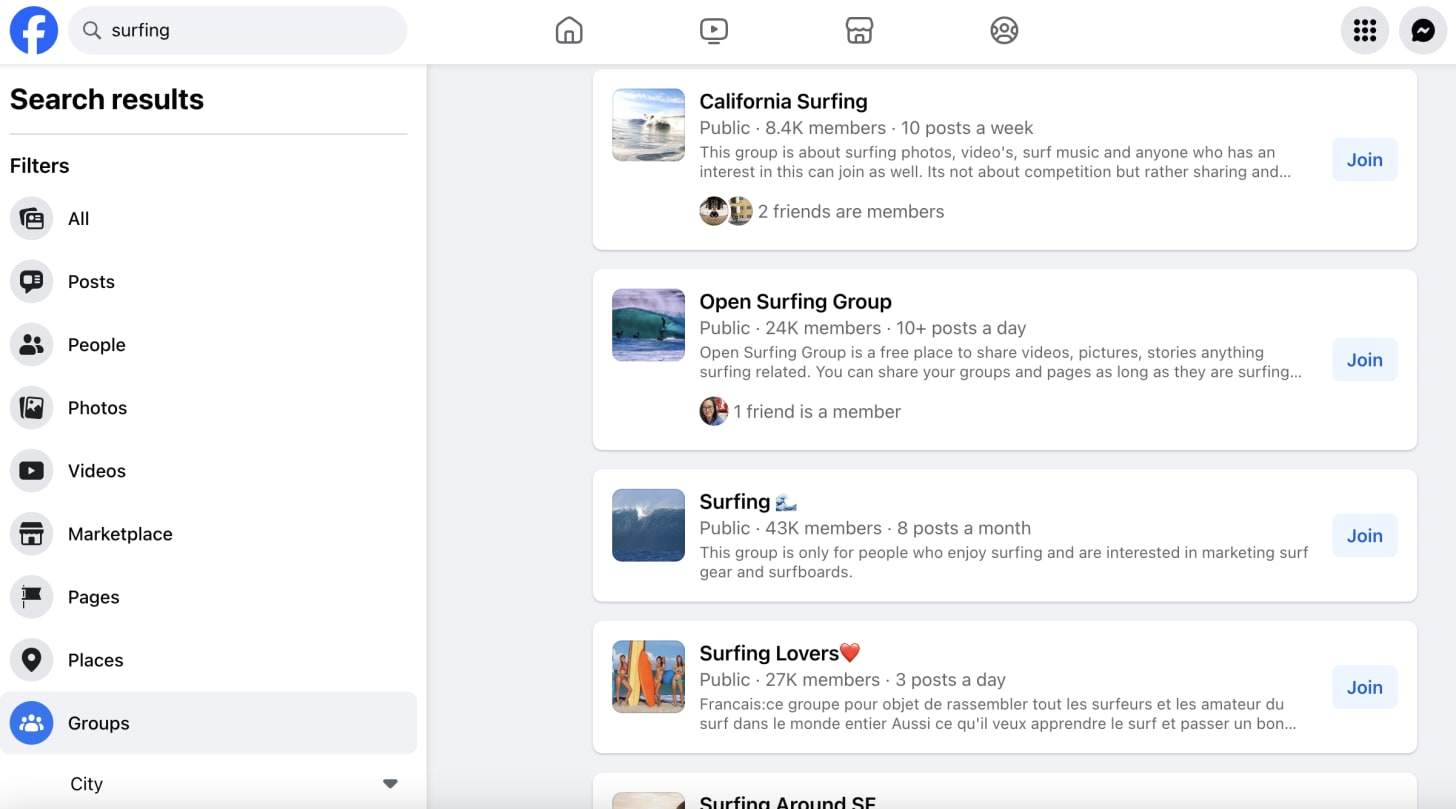Click 'Public · 43K members · 8 posts a month'
Viewport: 1456px width, 809px height.
click(865, 528)
